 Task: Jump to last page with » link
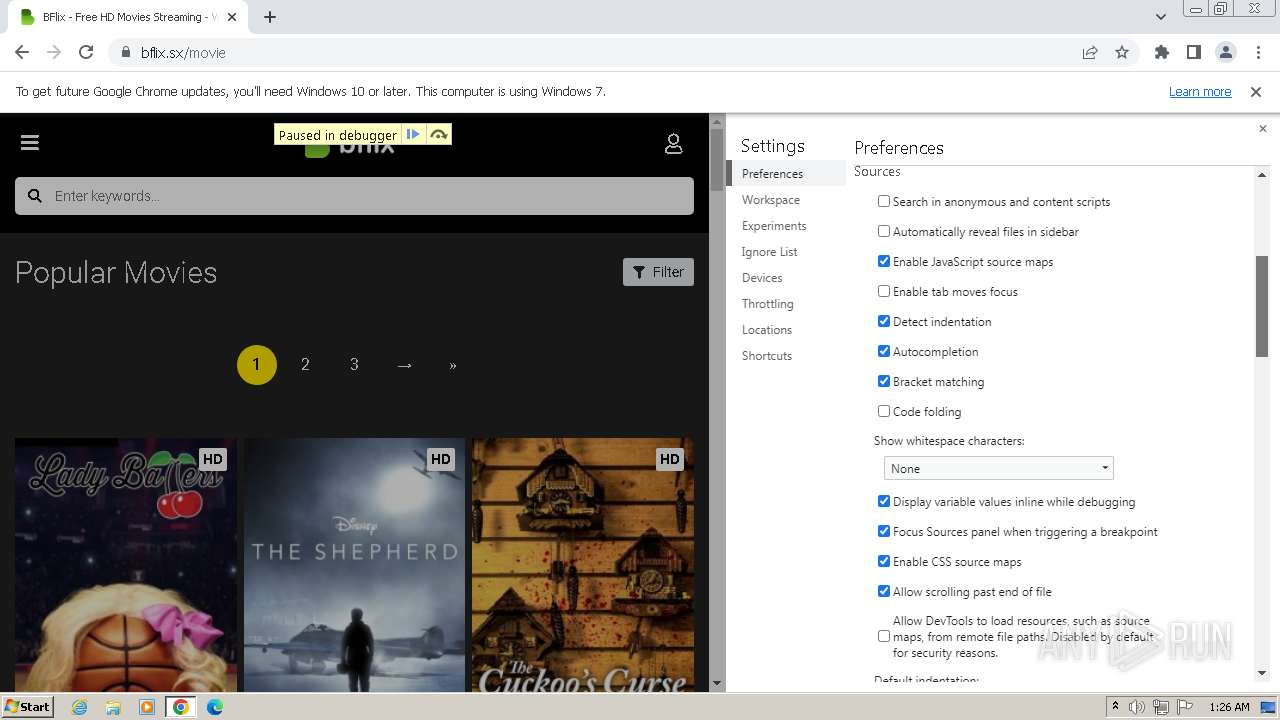tap(453, 365)
